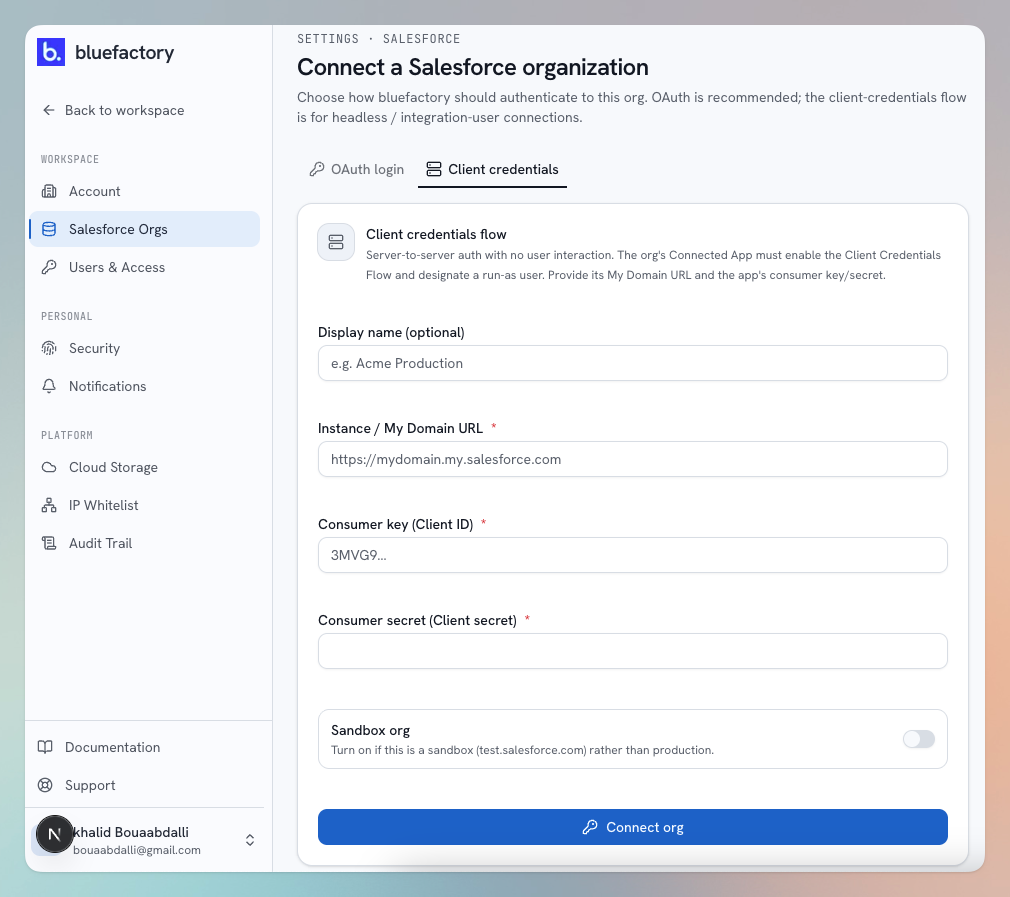This screenshot has height=897, width=1010.
Task: Open Salesforce Orgs in sidebar
Action: [x=145, y=229]
